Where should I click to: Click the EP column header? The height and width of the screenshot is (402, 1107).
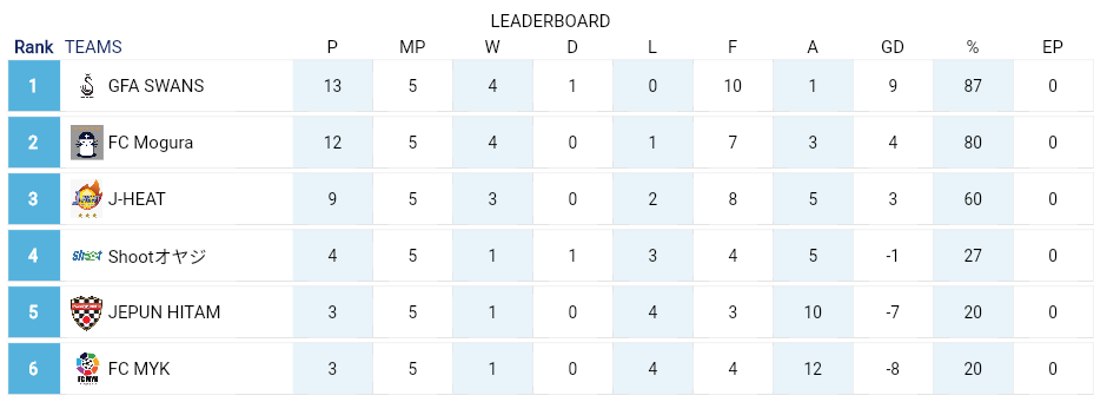pyautogui.click(x=1052, y=47)
